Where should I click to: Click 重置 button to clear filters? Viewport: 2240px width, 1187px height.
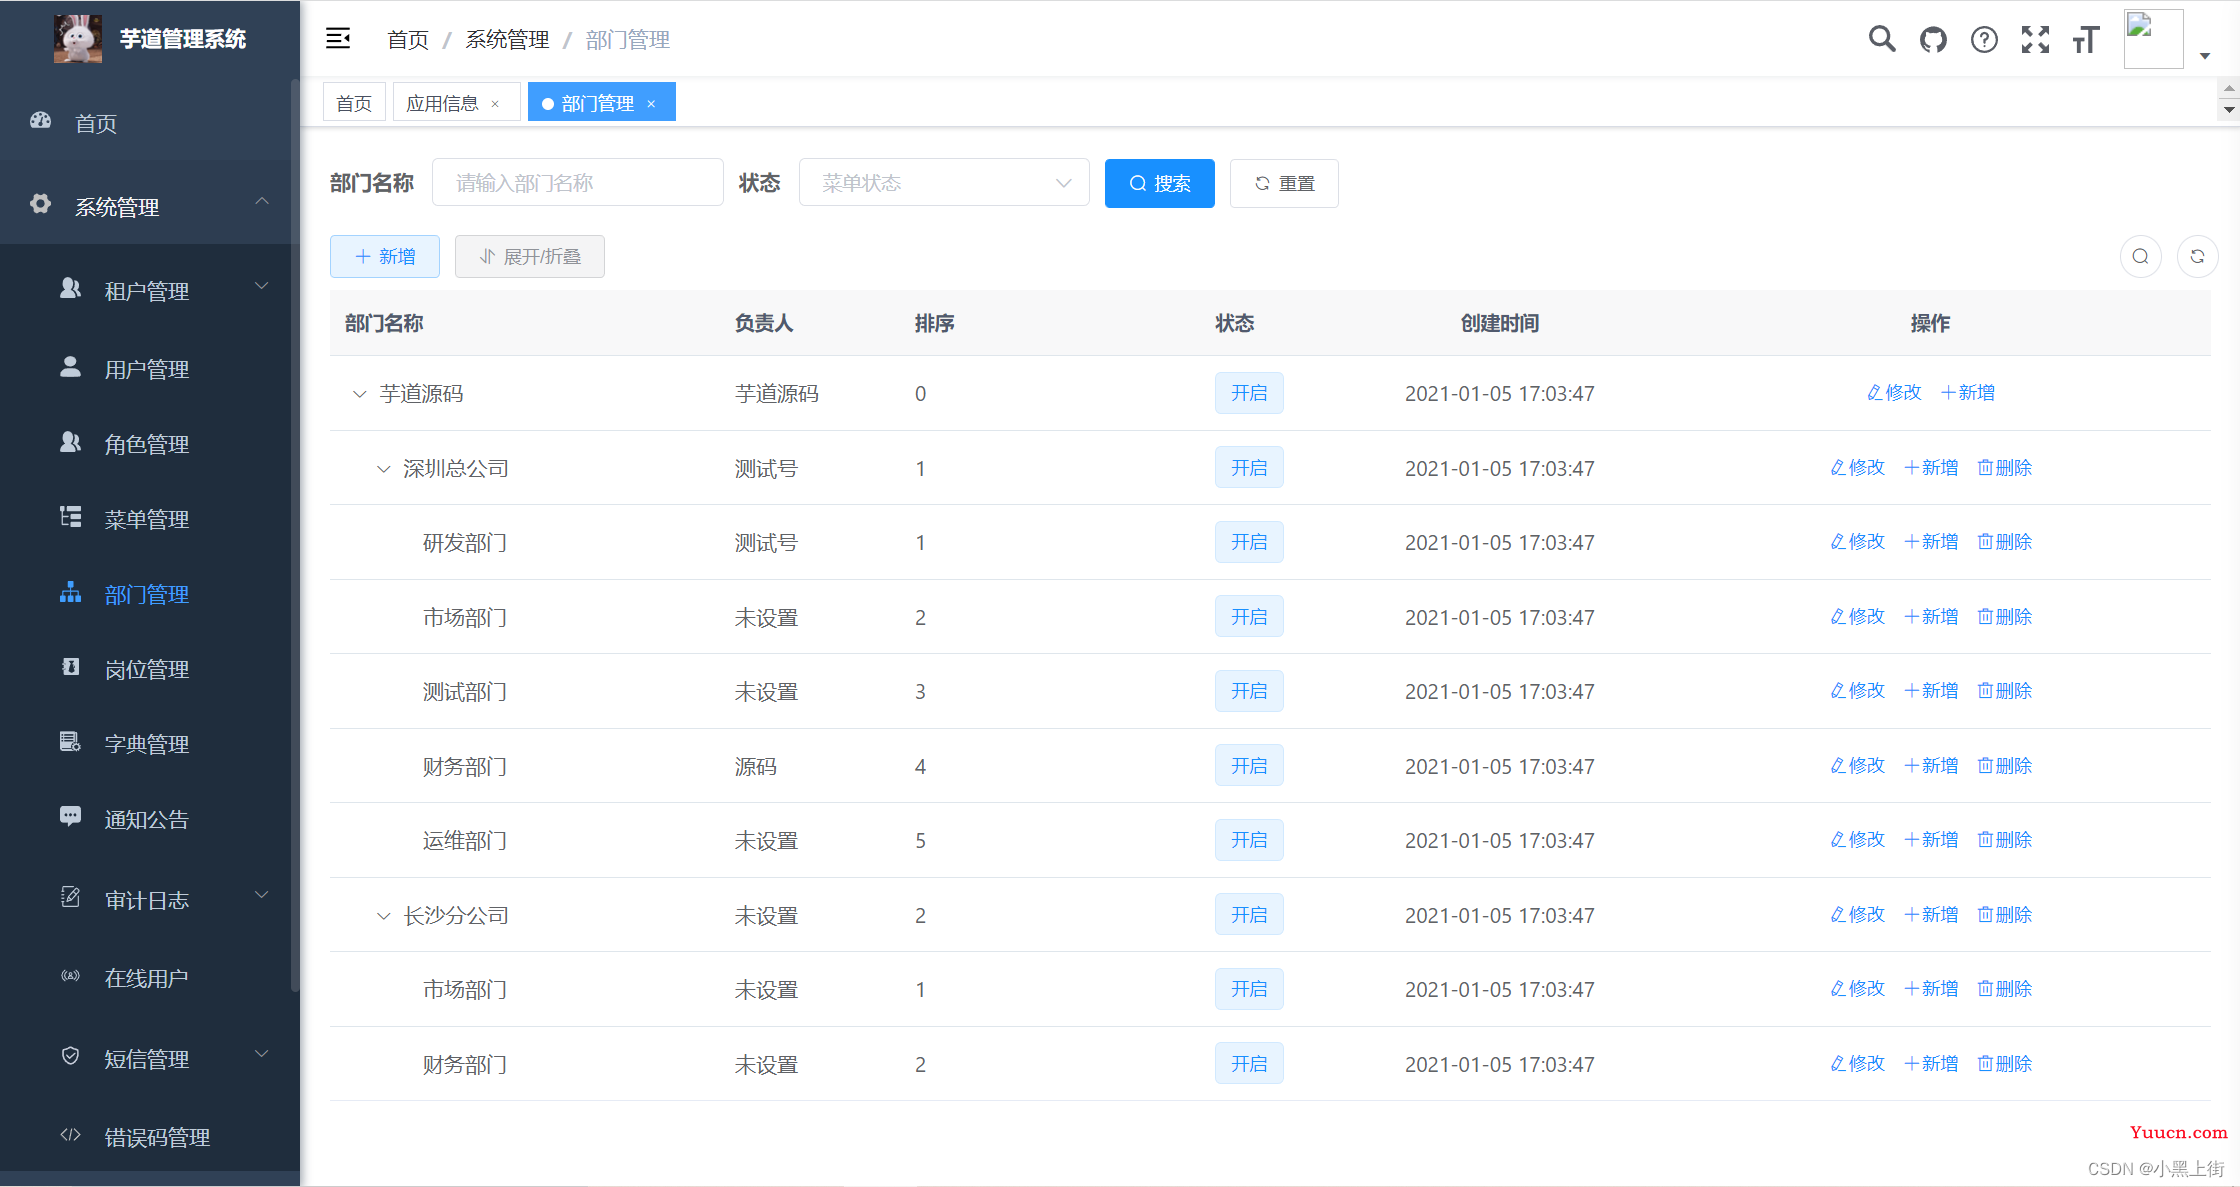[x=1283, y=182]
